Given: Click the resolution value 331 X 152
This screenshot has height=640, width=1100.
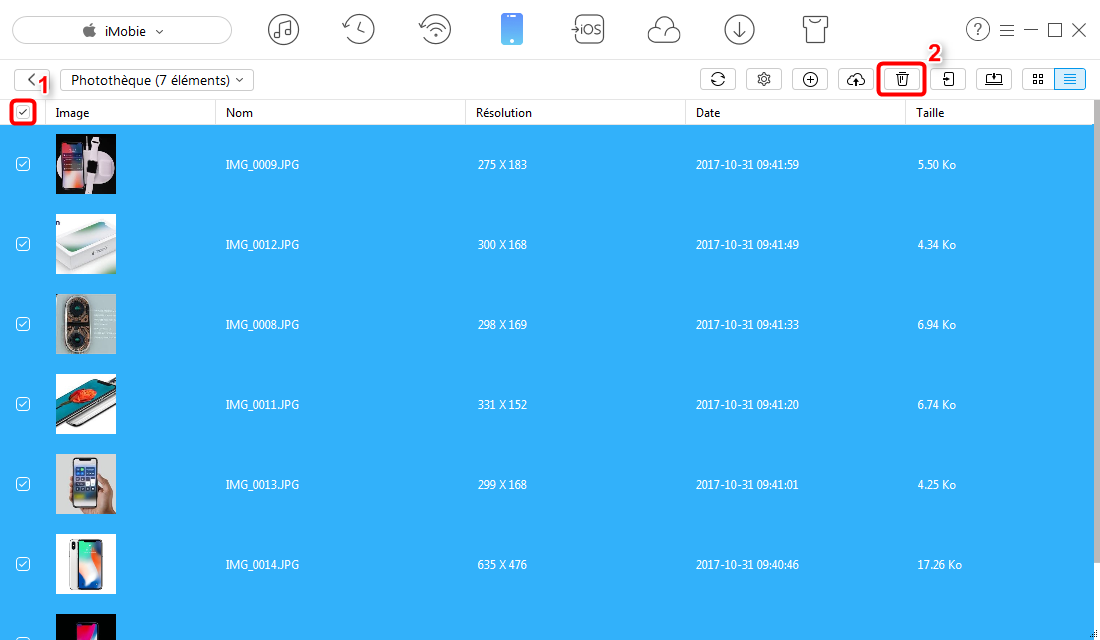Looking at the screenshot, I should [x=502, y=405].
